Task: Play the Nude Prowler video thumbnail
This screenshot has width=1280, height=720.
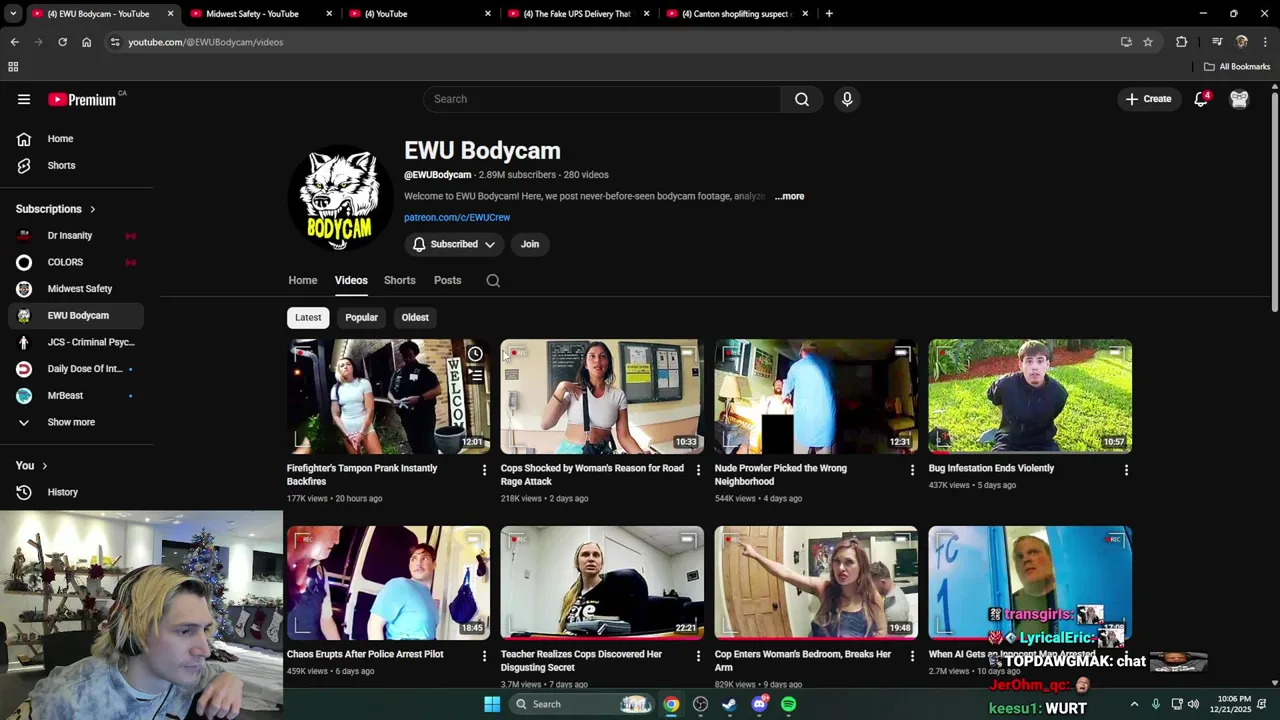Action: click(x=816, y=397)
